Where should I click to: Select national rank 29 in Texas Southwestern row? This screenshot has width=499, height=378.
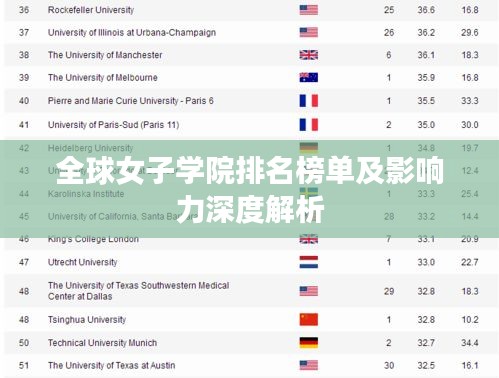click(x=389, y=291)
